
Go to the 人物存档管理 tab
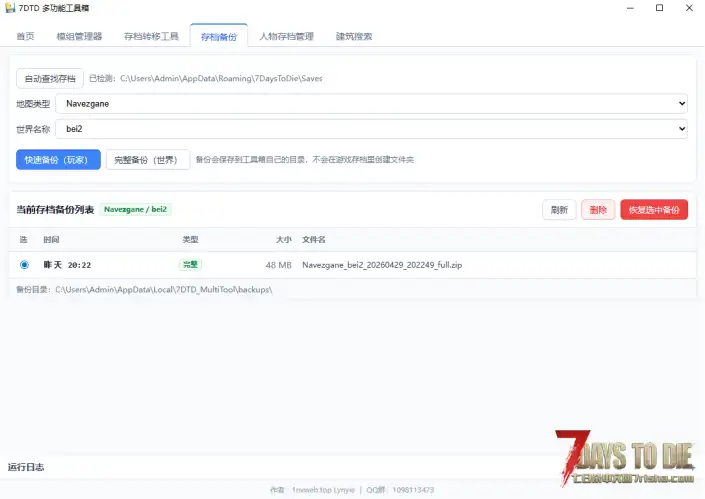[286, 36]
